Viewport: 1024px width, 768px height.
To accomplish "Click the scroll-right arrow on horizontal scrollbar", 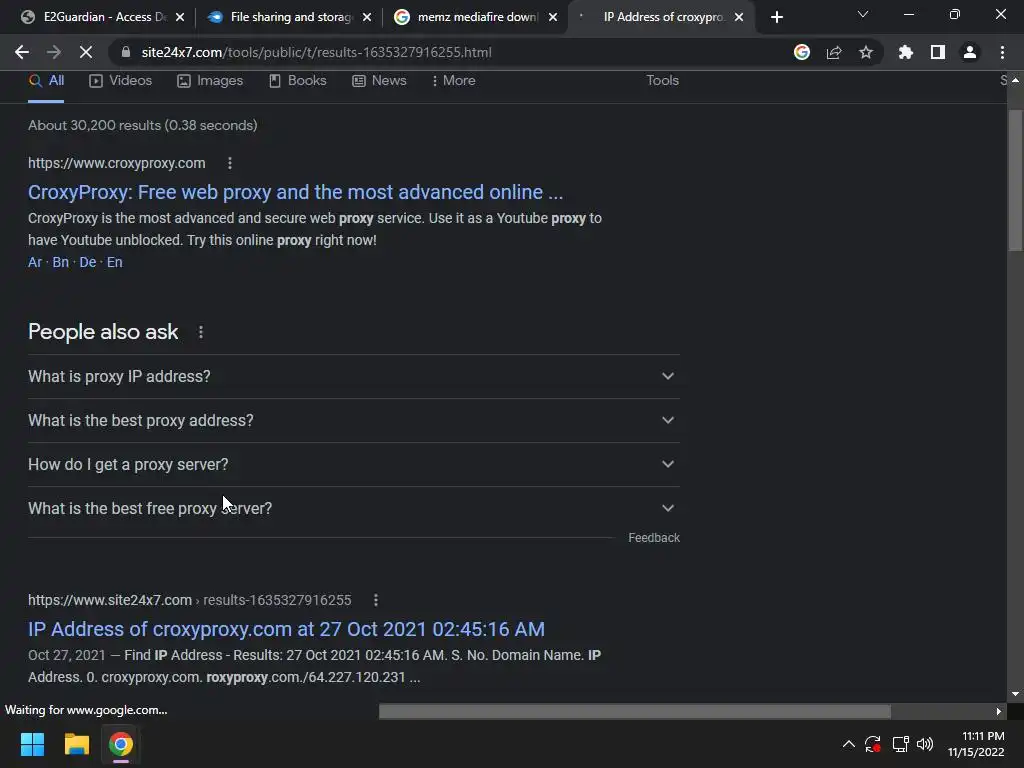I will point(999,711).
